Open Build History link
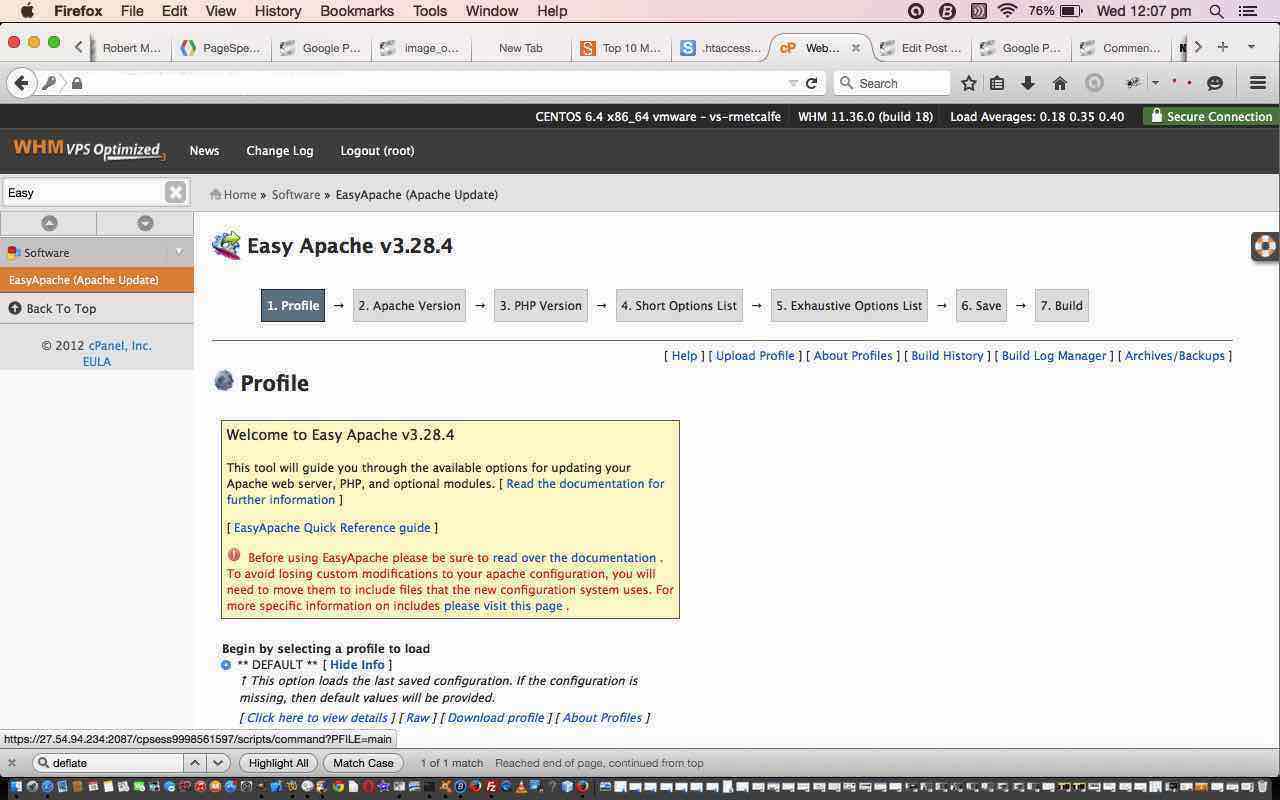Image resolution: width=1280 pixels, height=800 pixels. 947,356
